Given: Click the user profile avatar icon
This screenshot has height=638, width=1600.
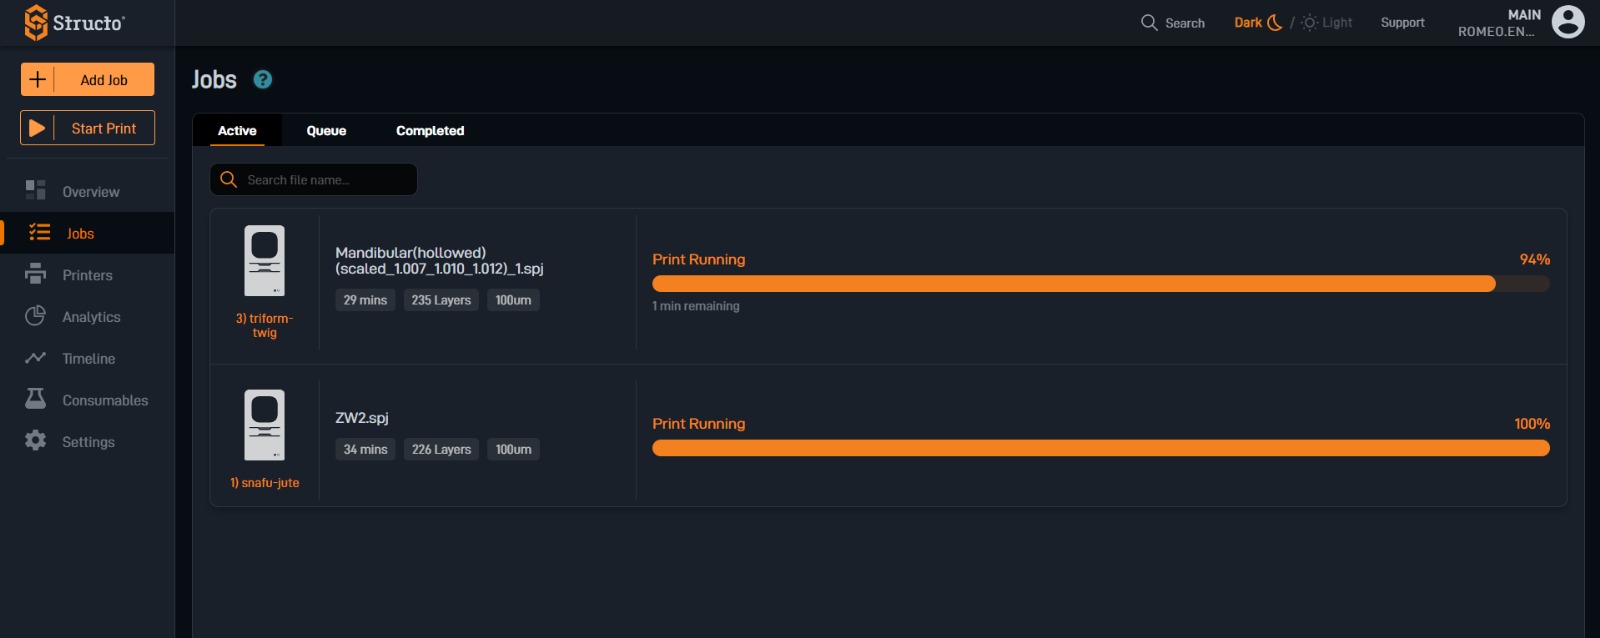Looking at the screenshot, I should 1567,22.
